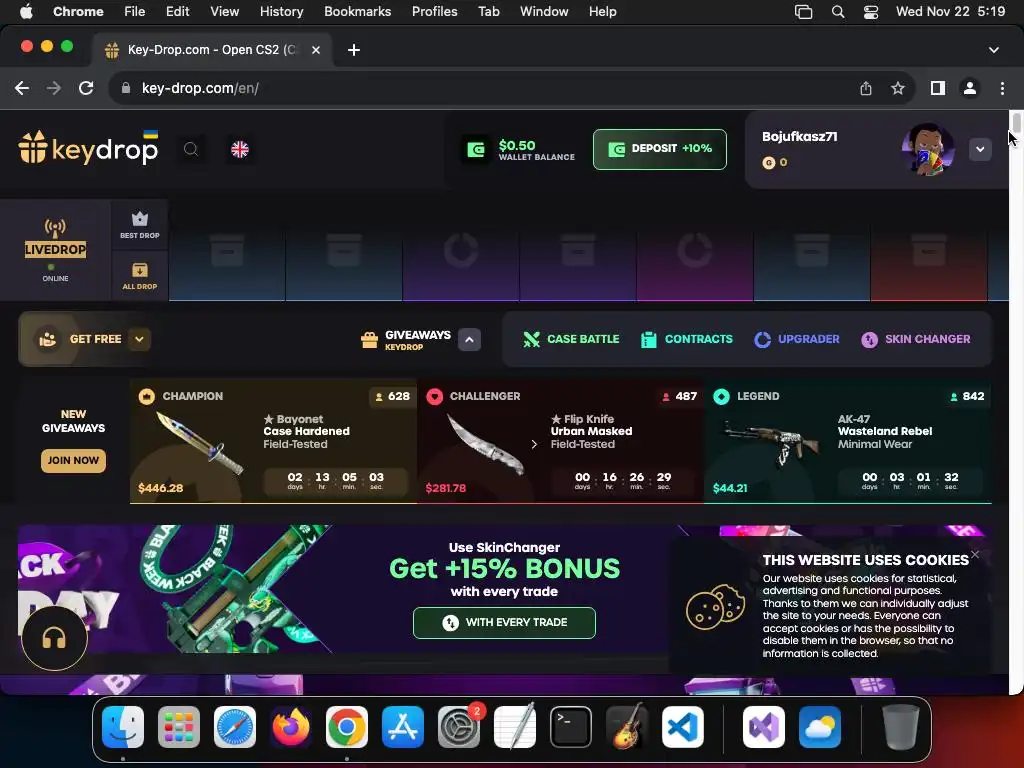Click the wallet balance icon
Viewport: 1024px width, 768px height.
476,150
